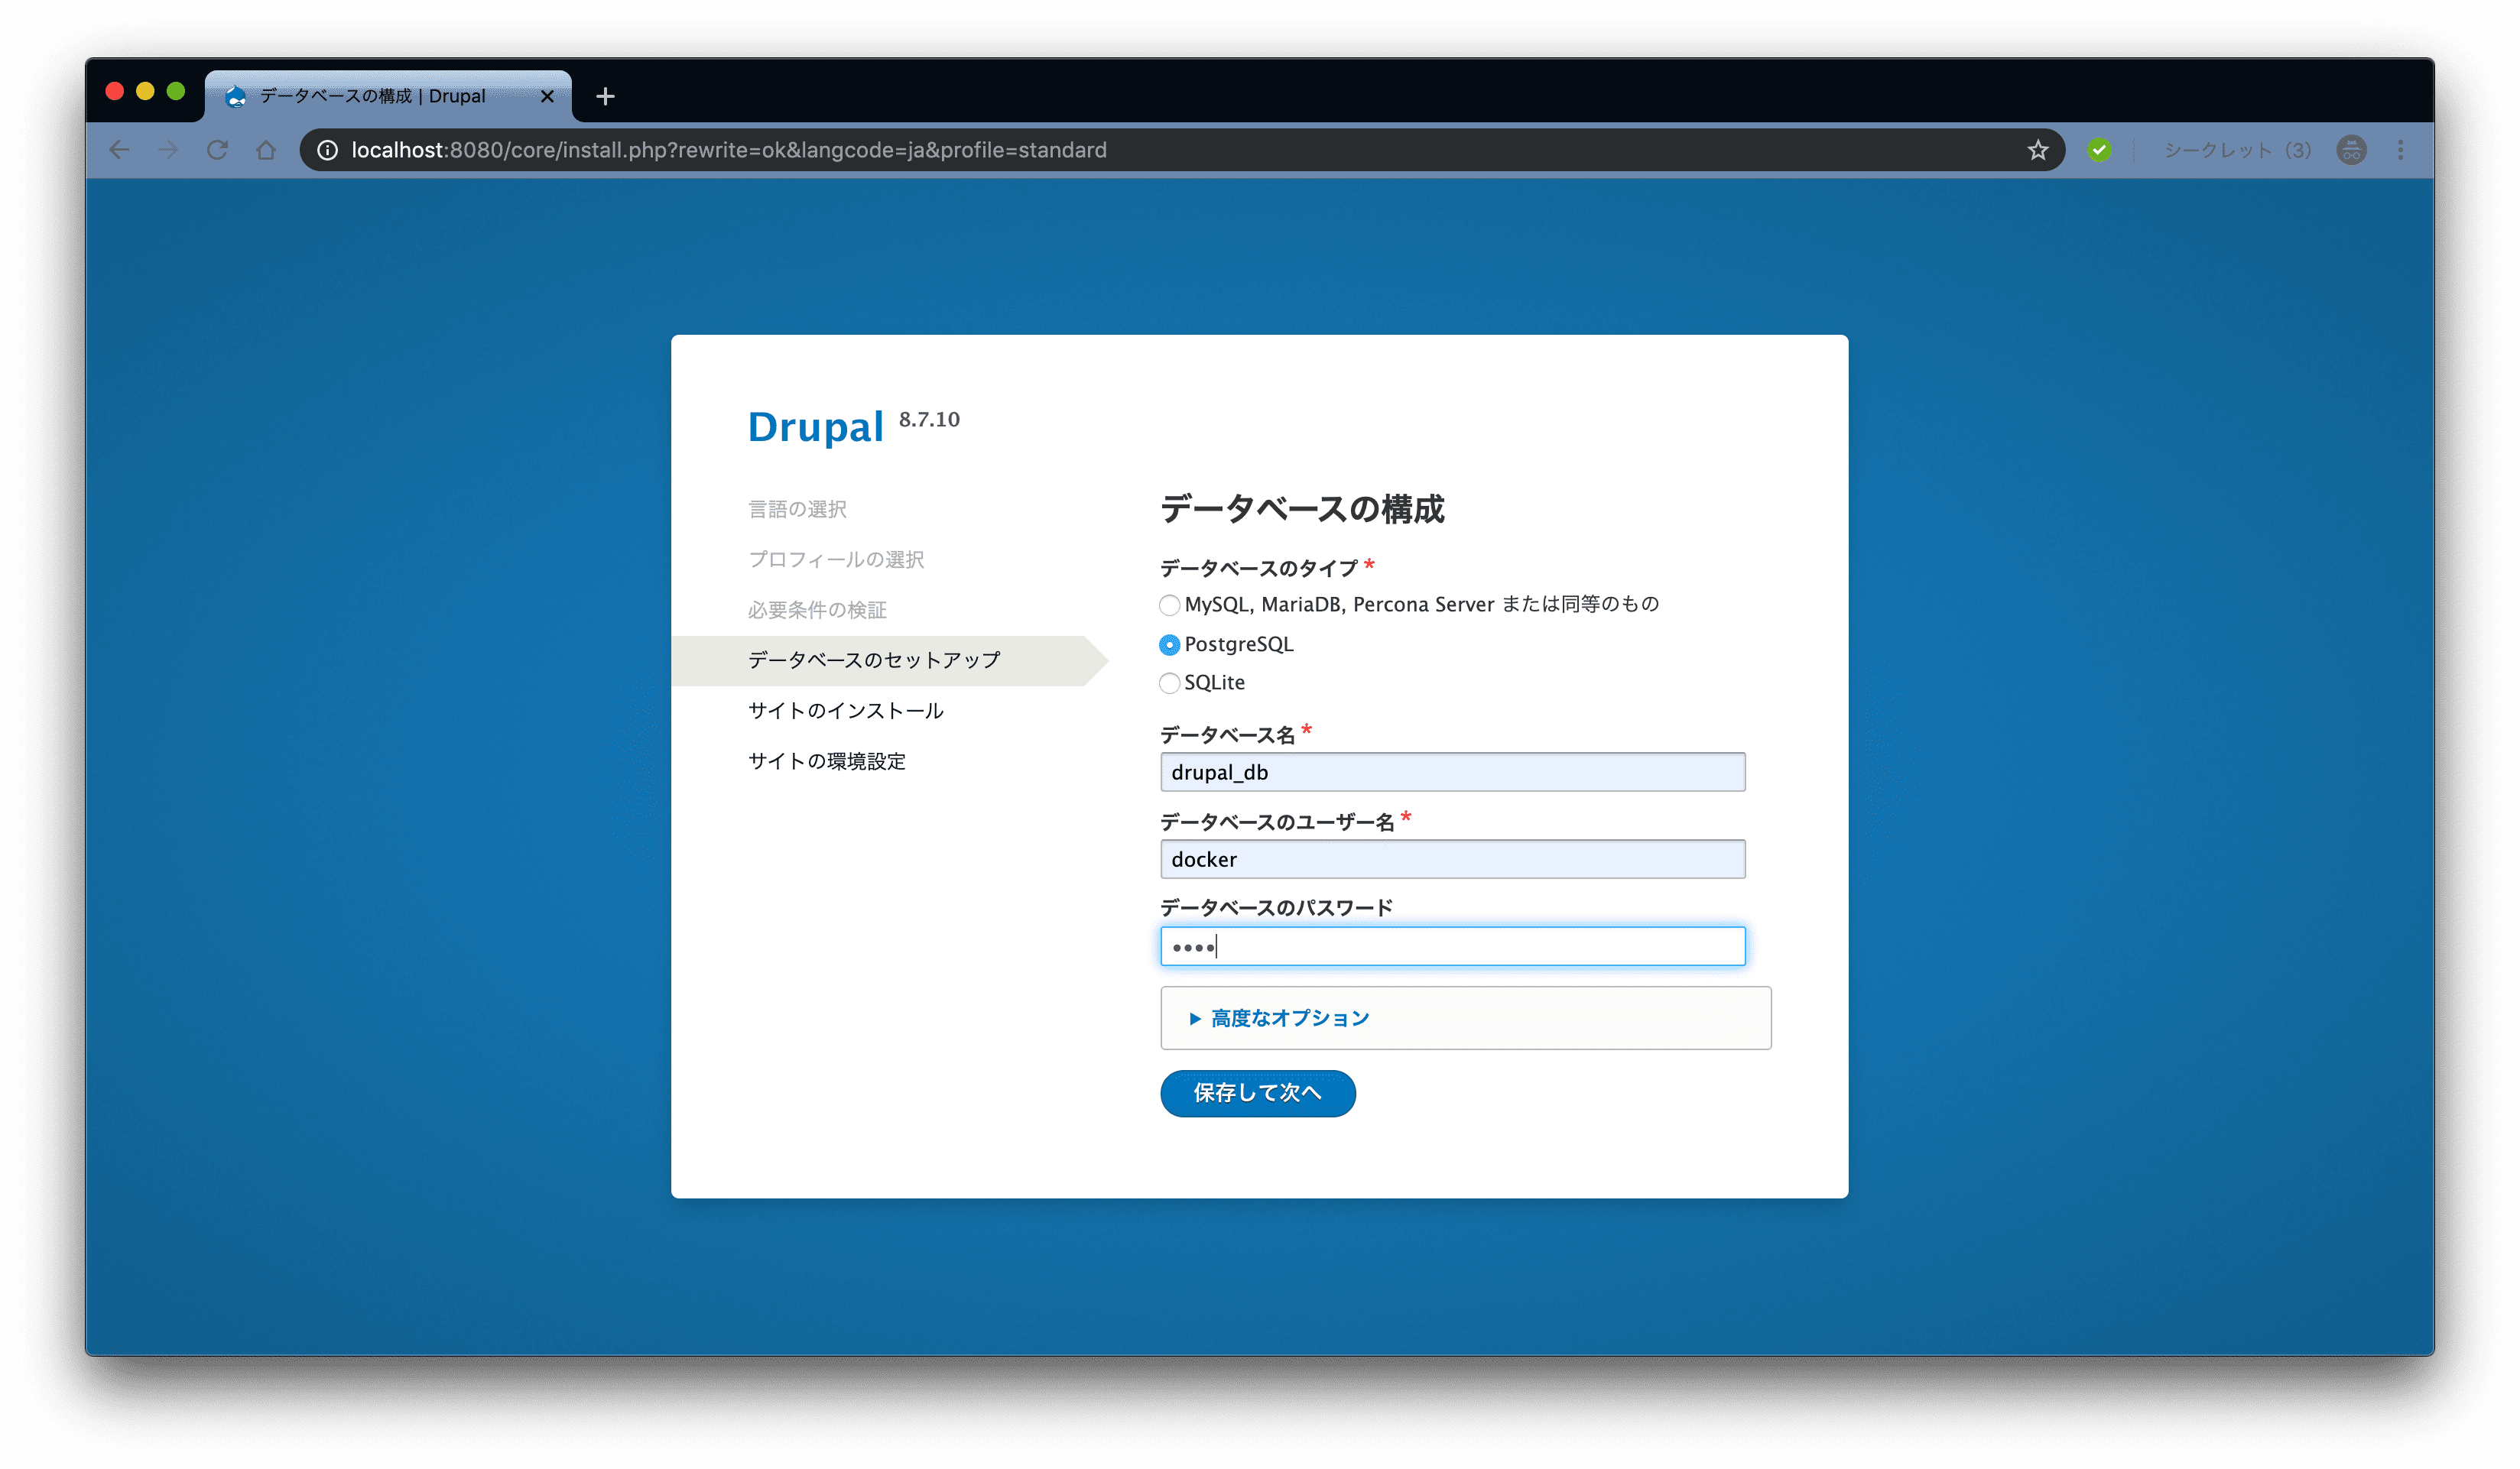Click the プロフィールの選択 step
The height and width of the screenshot is (1469, 2520).
click(x=836, y=559)
